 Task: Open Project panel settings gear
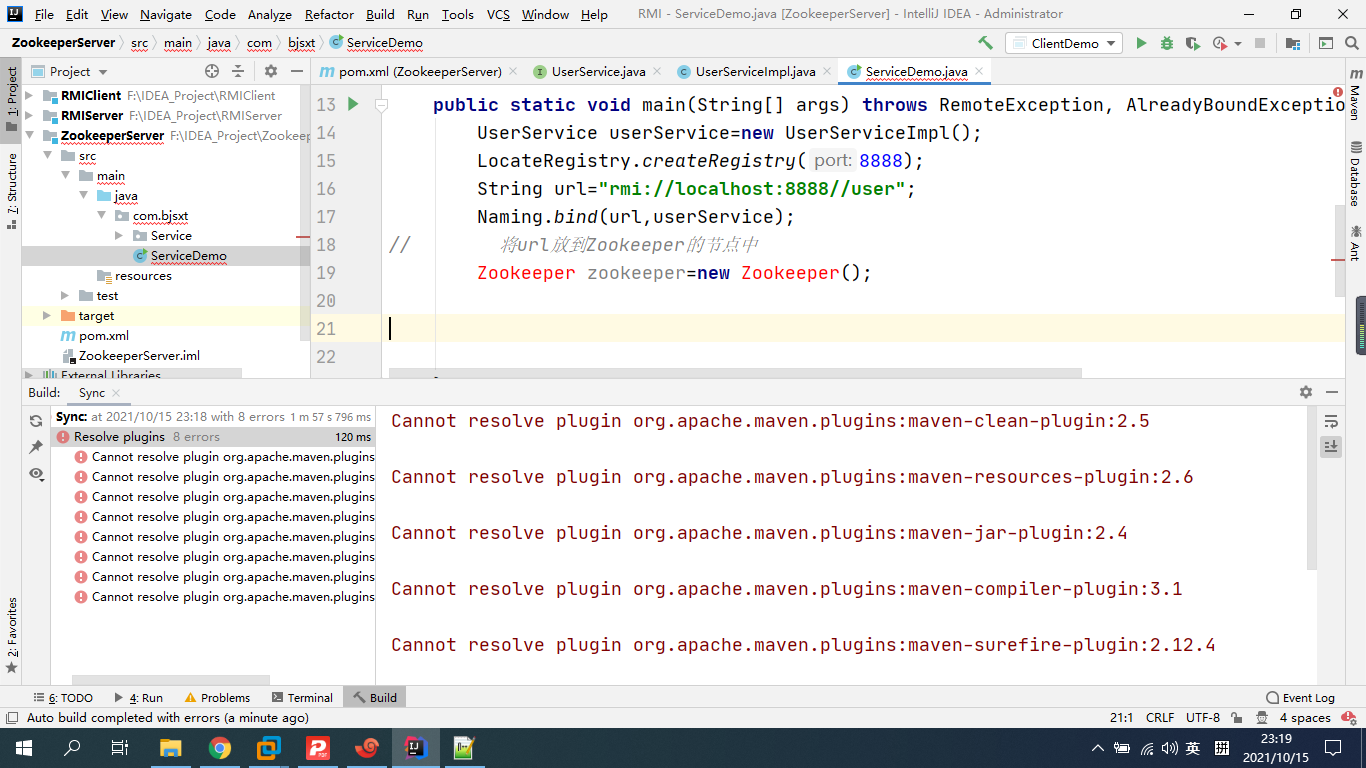(271, 71)
